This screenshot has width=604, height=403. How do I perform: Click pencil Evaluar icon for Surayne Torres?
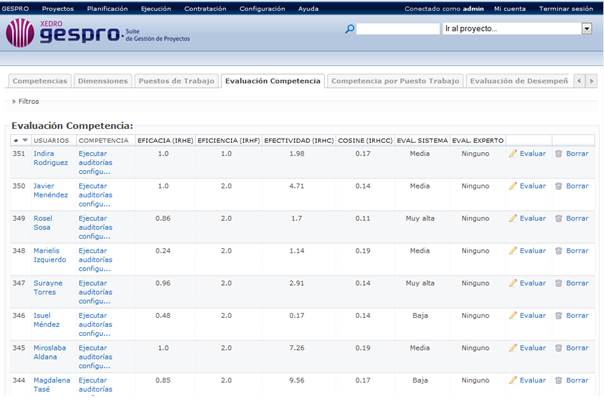(x=513, y=283)
